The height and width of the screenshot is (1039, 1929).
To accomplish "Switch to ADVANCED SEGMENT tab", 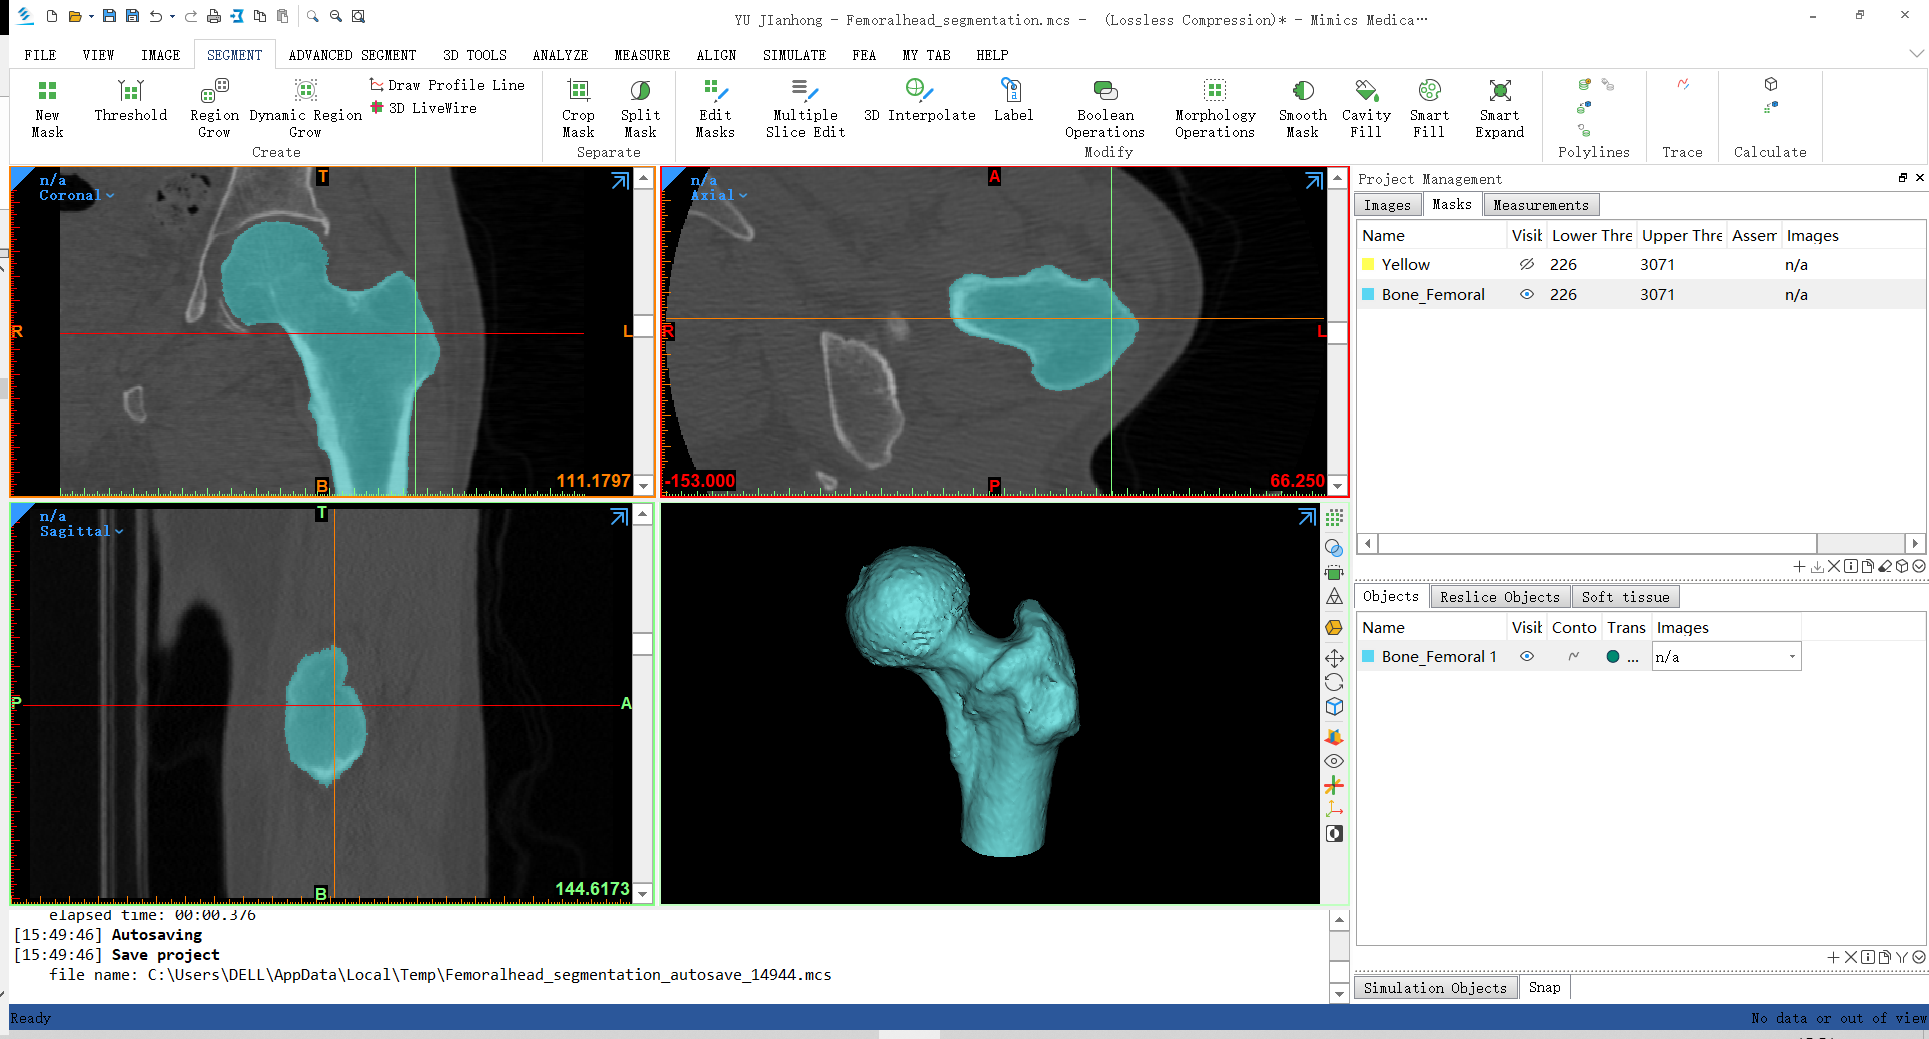I will [352, 55].
